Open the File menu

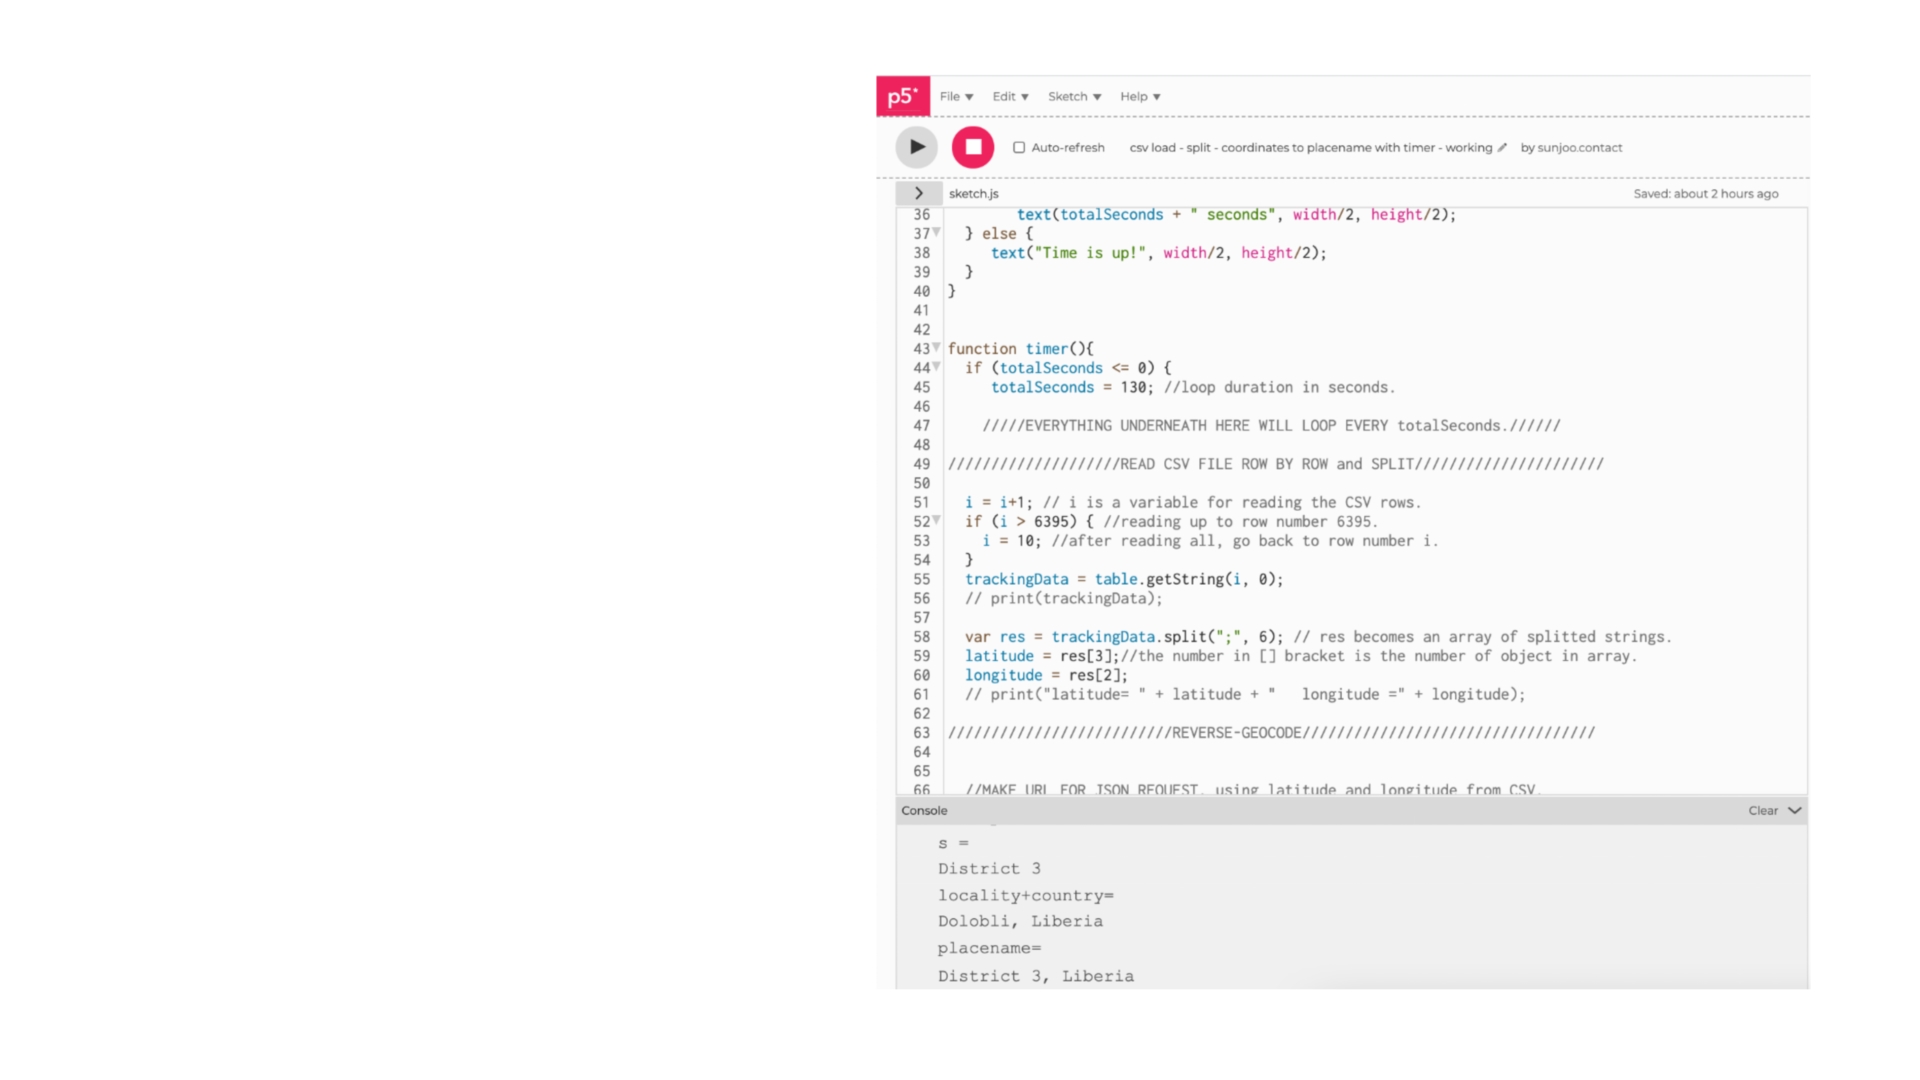956,97
